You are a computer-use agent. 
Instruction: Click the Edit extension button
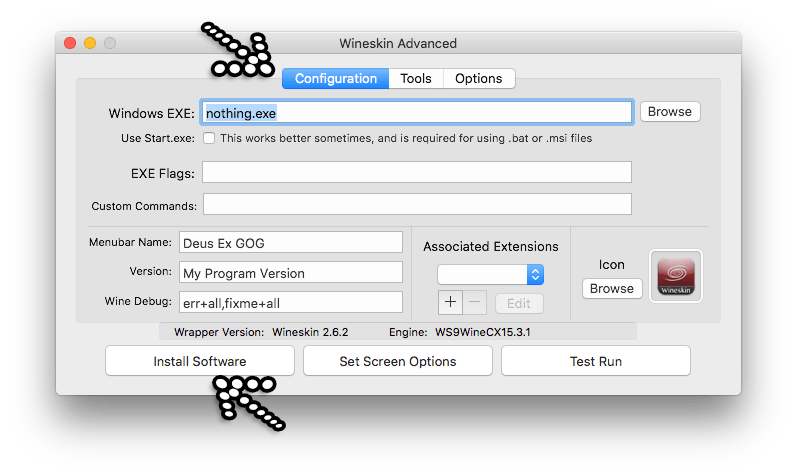pos(519,303)
